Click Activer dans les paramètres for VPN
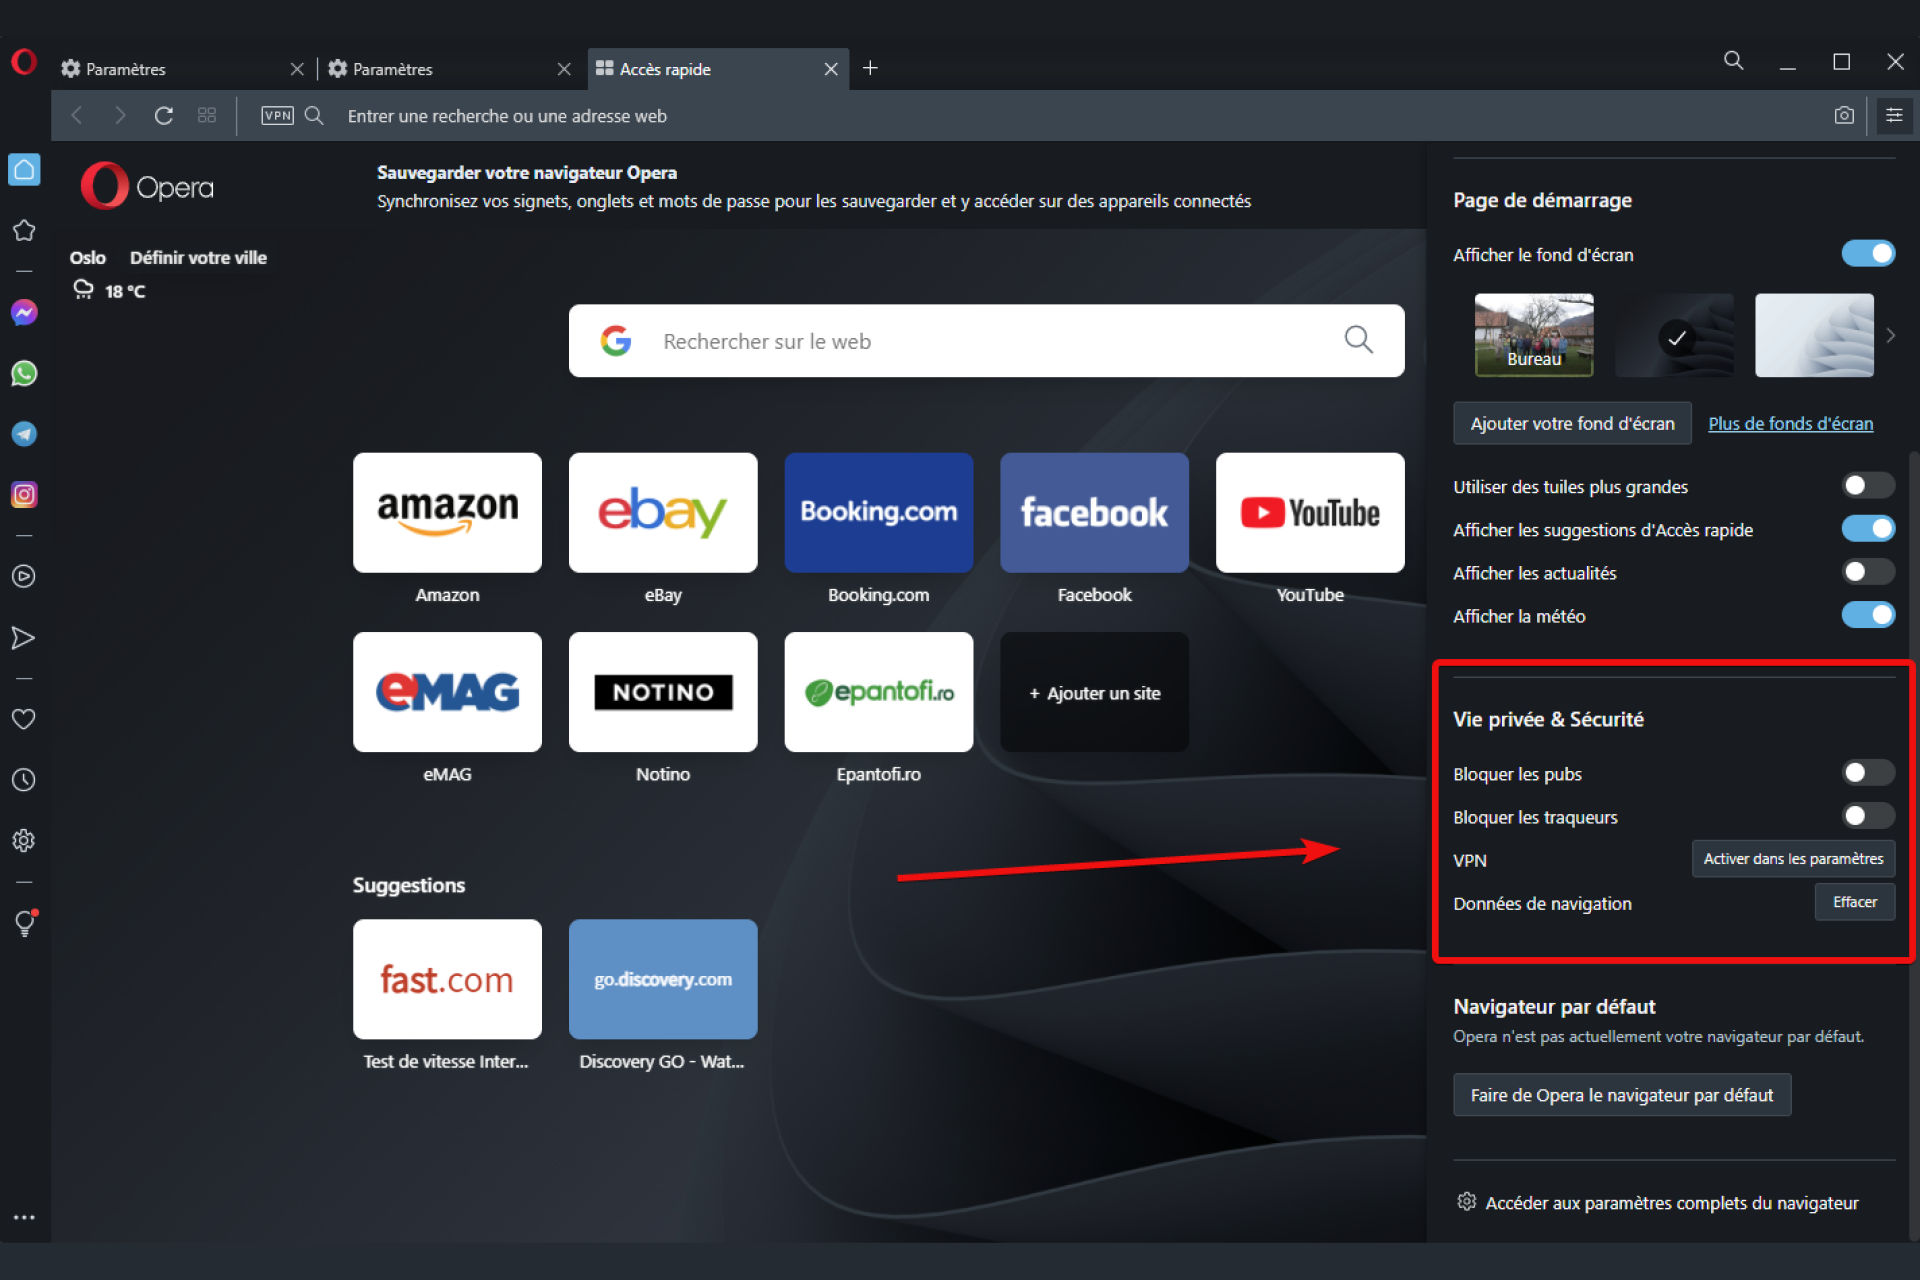The height and width of the screenshot is (1280, 1920). point(1793,859)
